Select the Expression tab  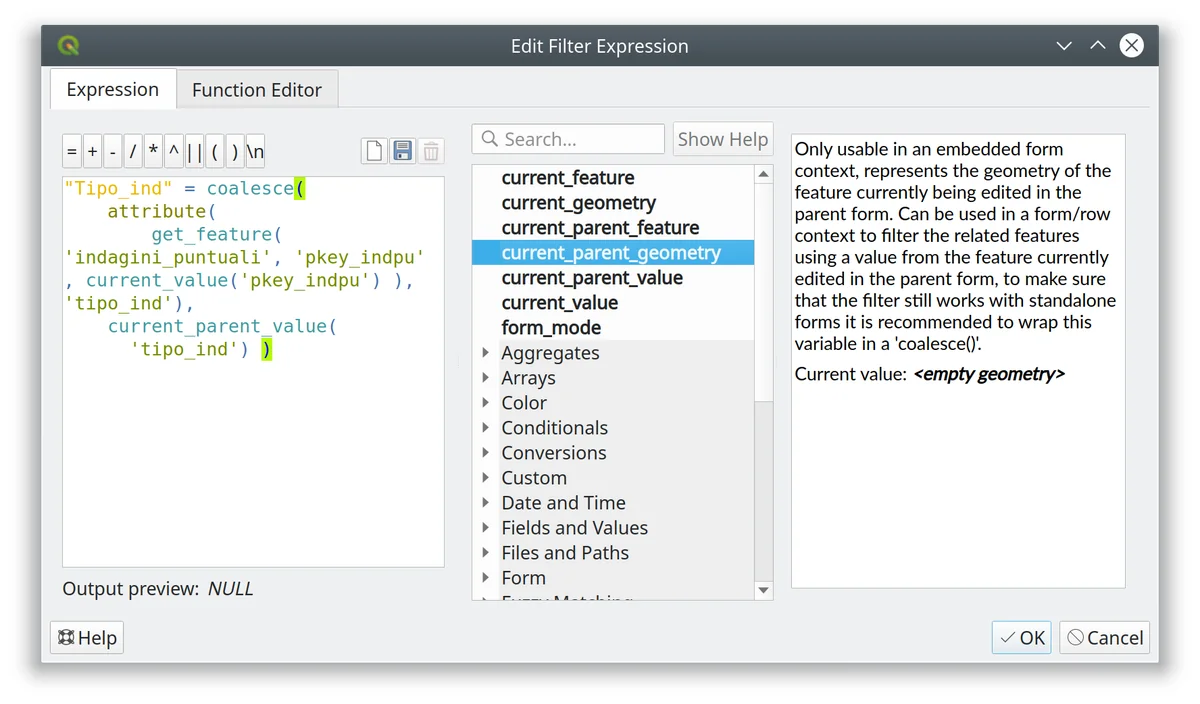click(x=112, y=89)
